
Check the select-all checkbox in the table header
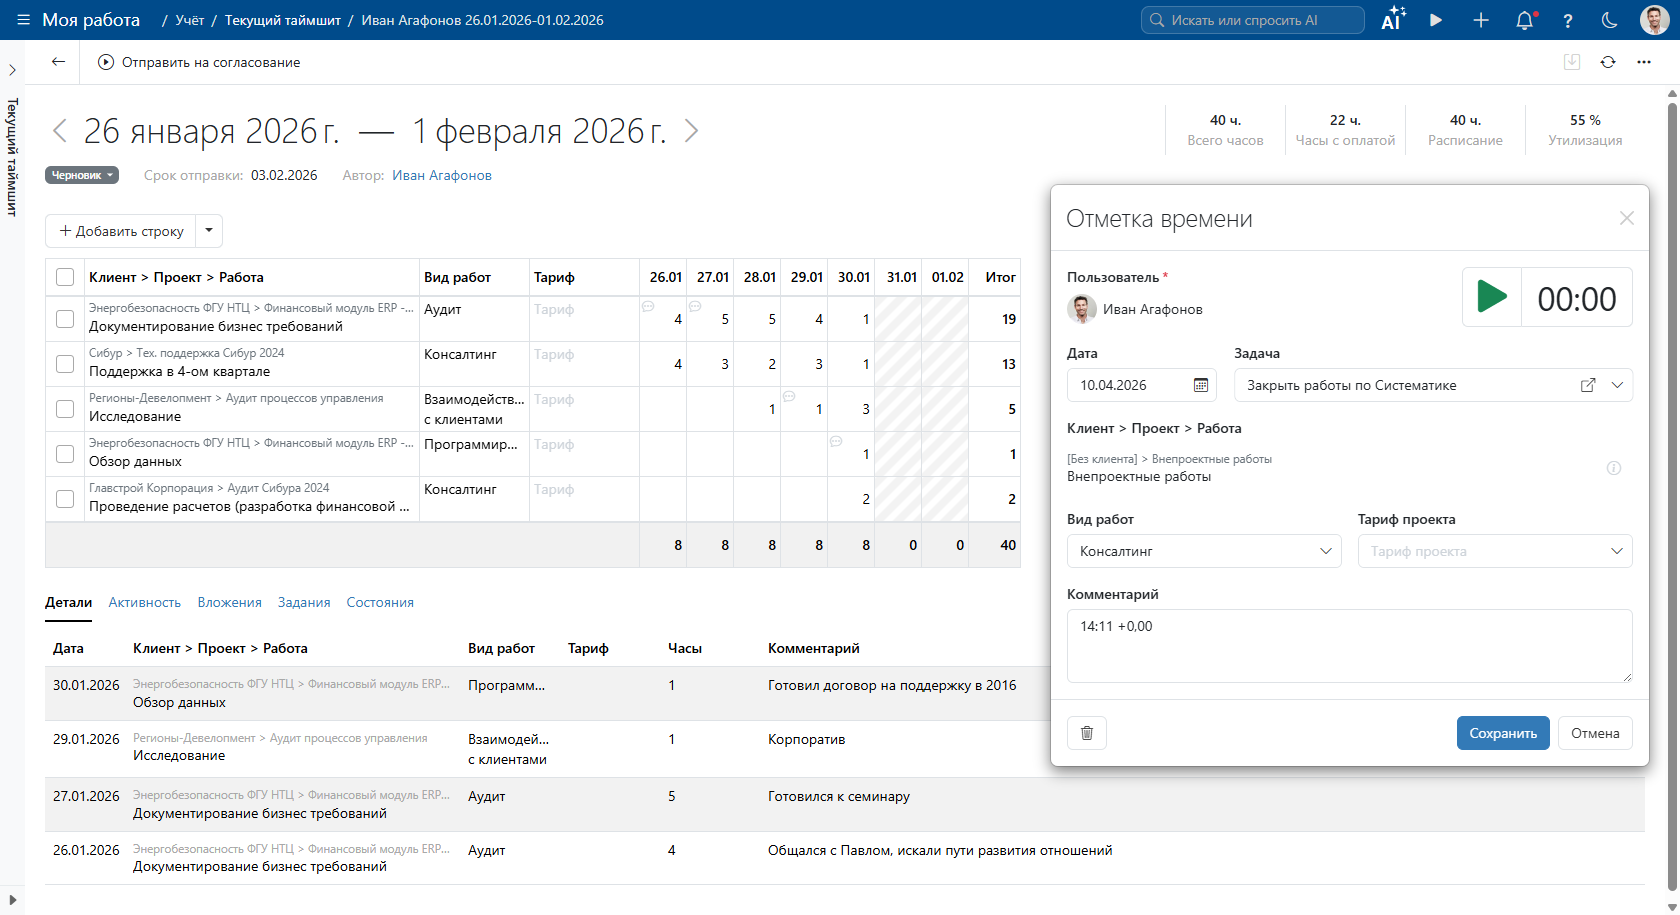[64, 277]
